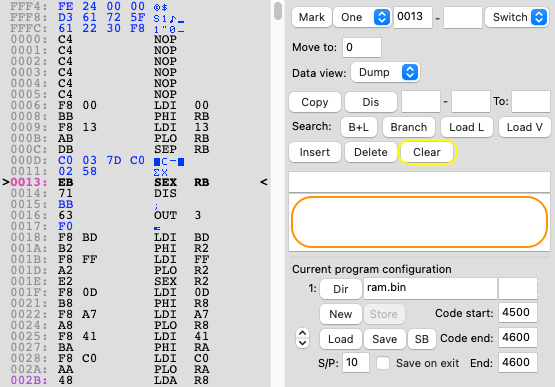555x387 pixels.
Task: Click the ram.bin filename field
Action: coord(430,288)
